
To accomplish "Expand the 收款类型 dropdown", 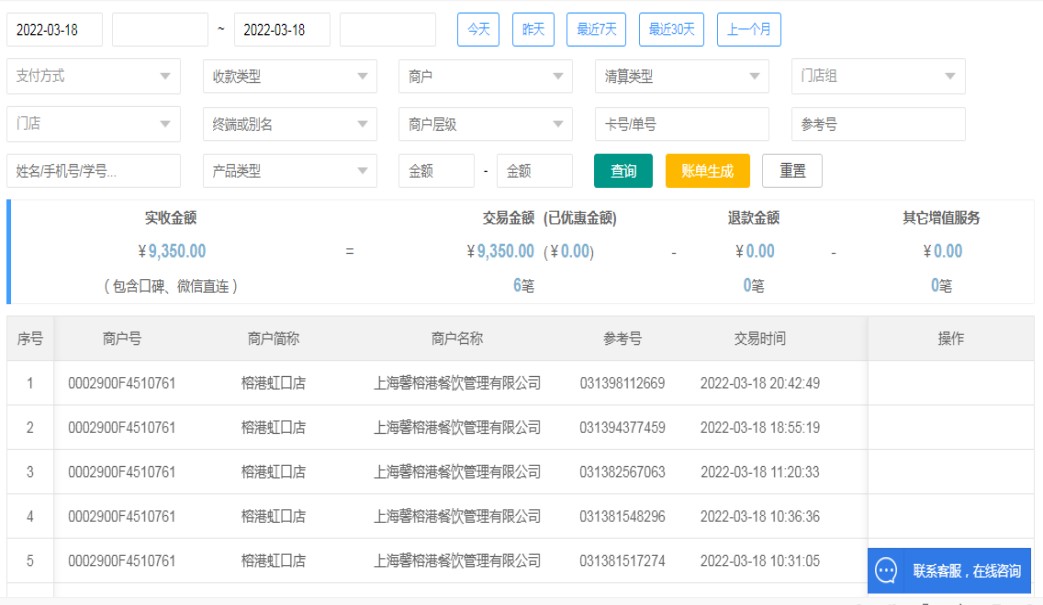I will (289, 76).
